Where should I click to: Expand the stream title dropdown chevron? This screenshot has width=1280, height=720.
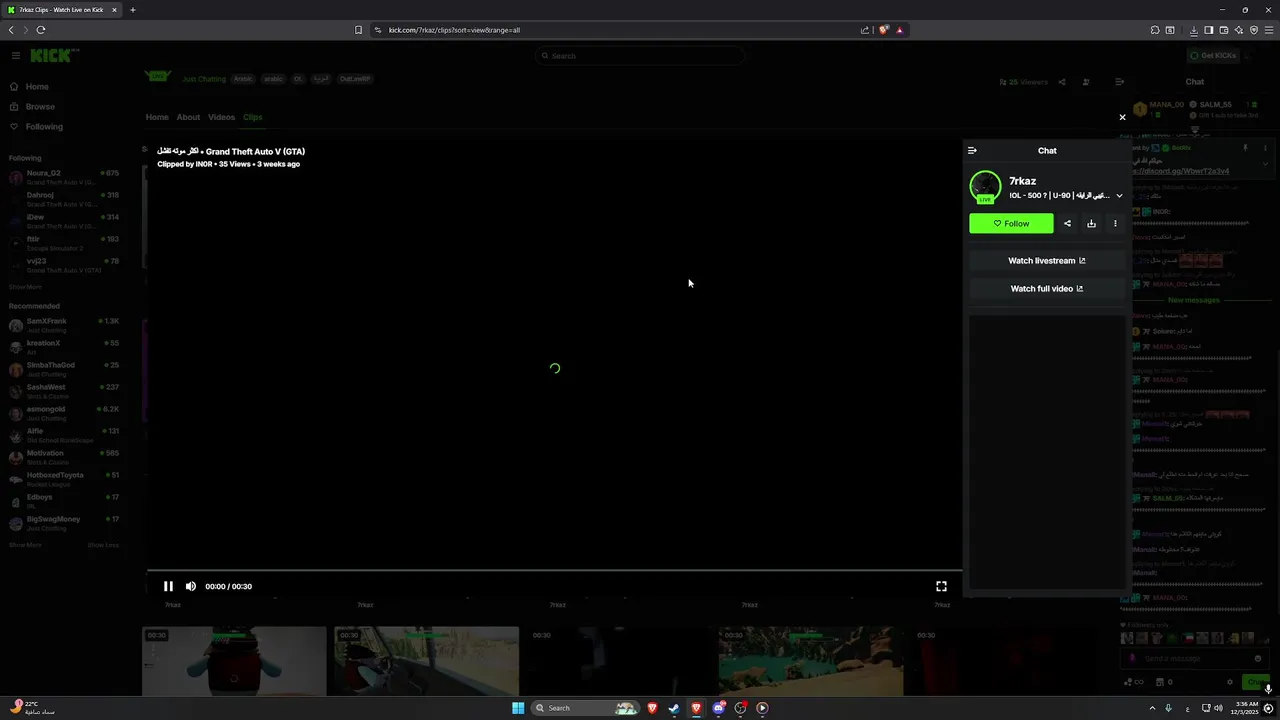pyautogui.click(x=1119, y=196)
